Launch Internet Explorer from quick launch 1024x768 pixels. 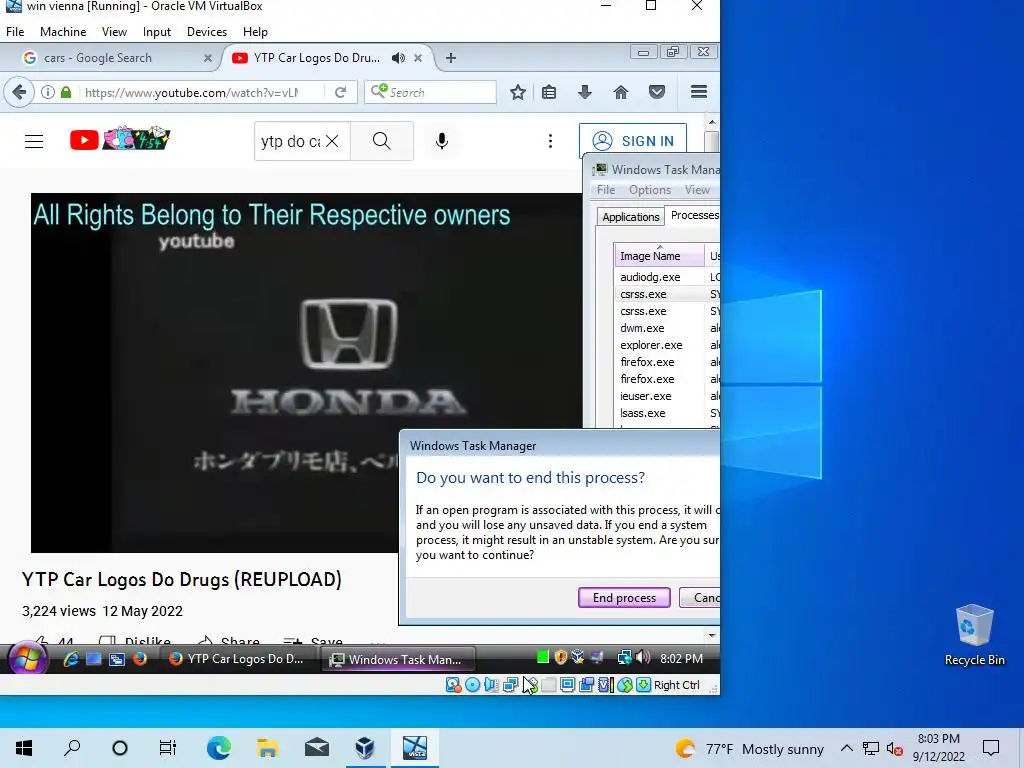click(71, 659)
